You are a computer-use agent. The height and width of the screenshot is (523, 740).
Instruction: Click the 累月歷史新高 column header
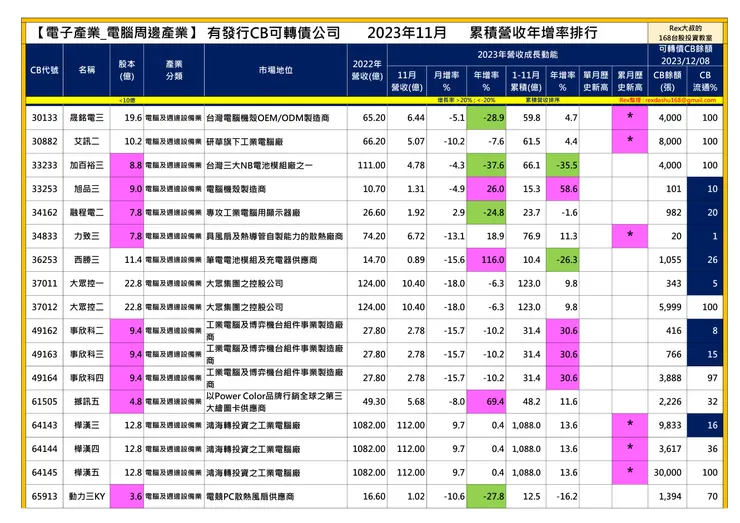pyautogui.click(x=630, y=81)
